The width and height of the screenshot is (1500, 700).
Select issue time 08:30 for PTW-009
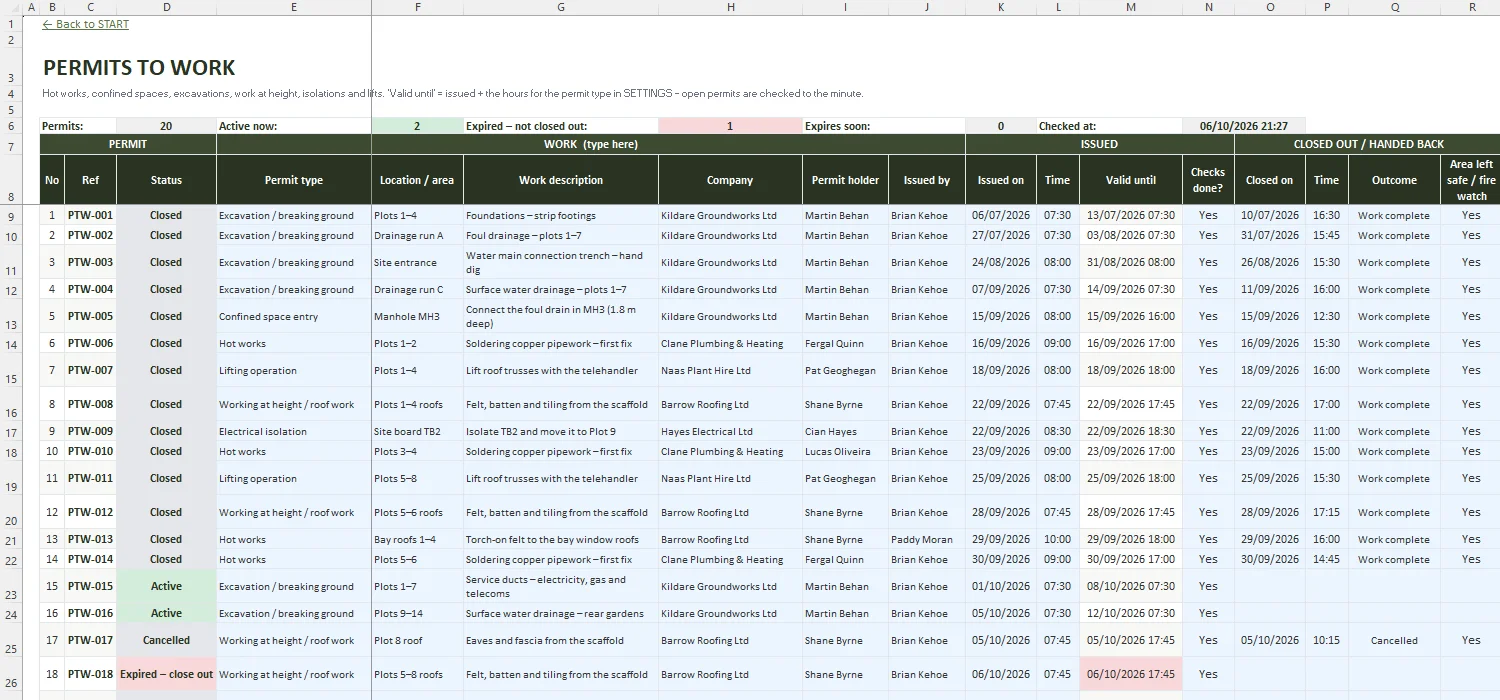(x=1058, y=431)
